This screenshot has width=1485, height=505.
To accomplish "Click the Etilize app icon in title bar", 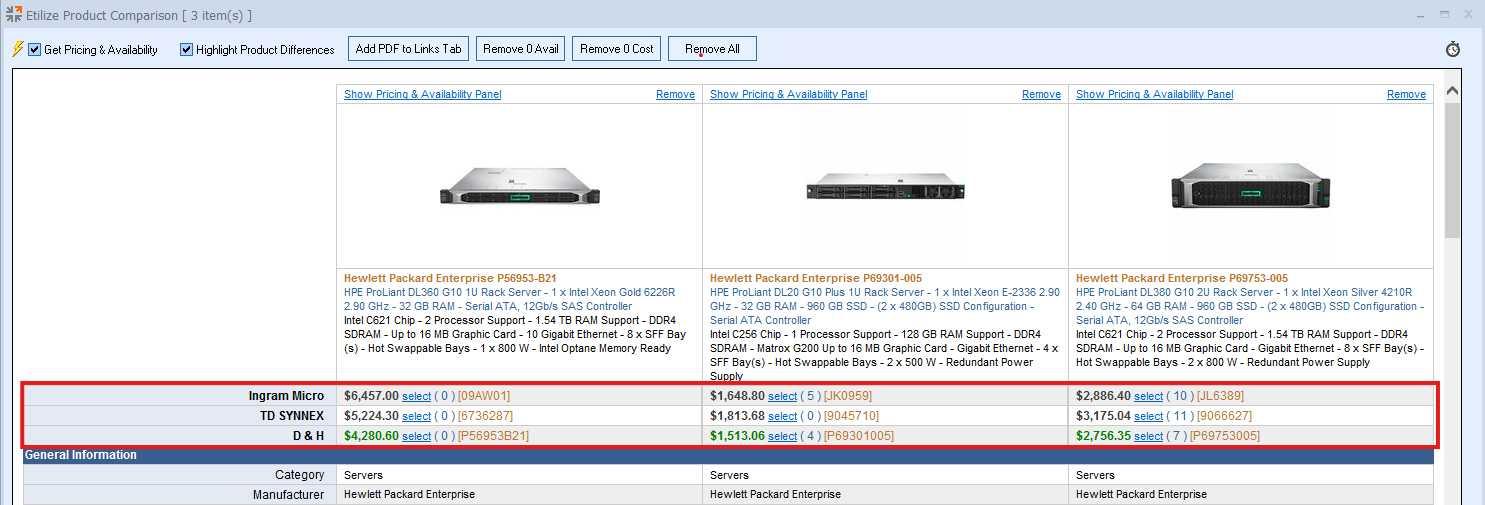I will click(x=13, y=15).
